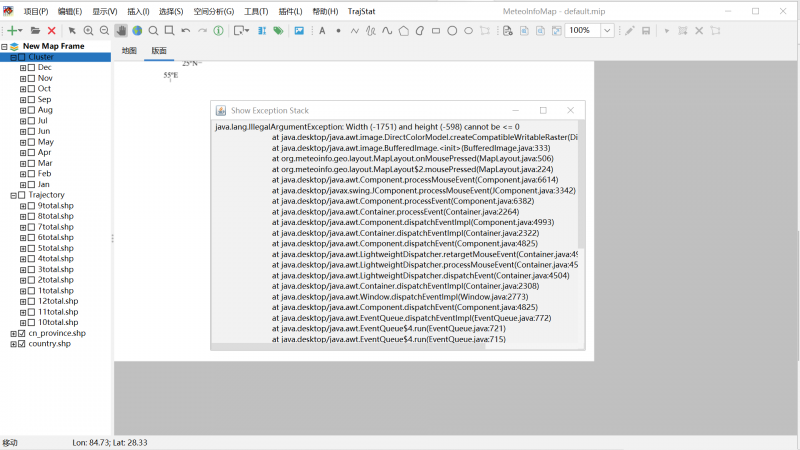Select the Zoom Out magnifier tool
The width and height of the screenshot is (800, 450).
tap(104, 31)
